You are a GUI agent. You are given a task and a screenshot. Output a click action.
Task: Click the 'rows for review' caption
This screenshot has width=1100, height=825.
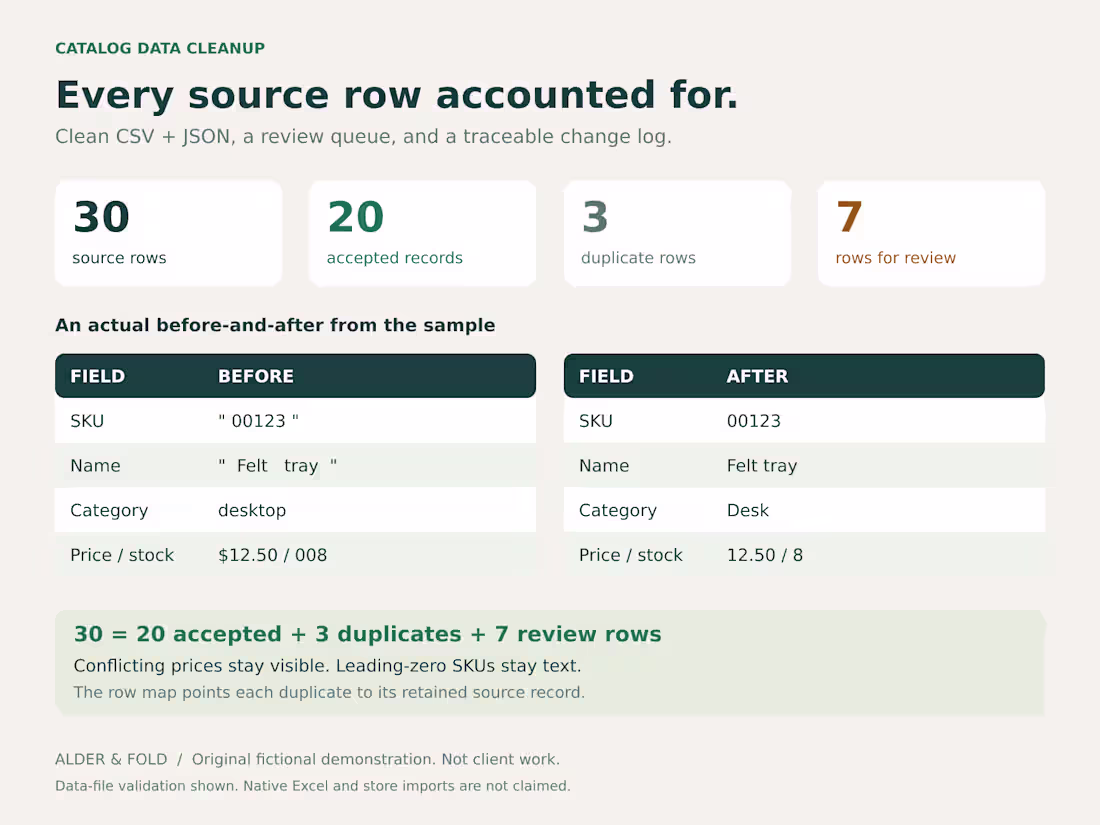click(x=895, y=257)
